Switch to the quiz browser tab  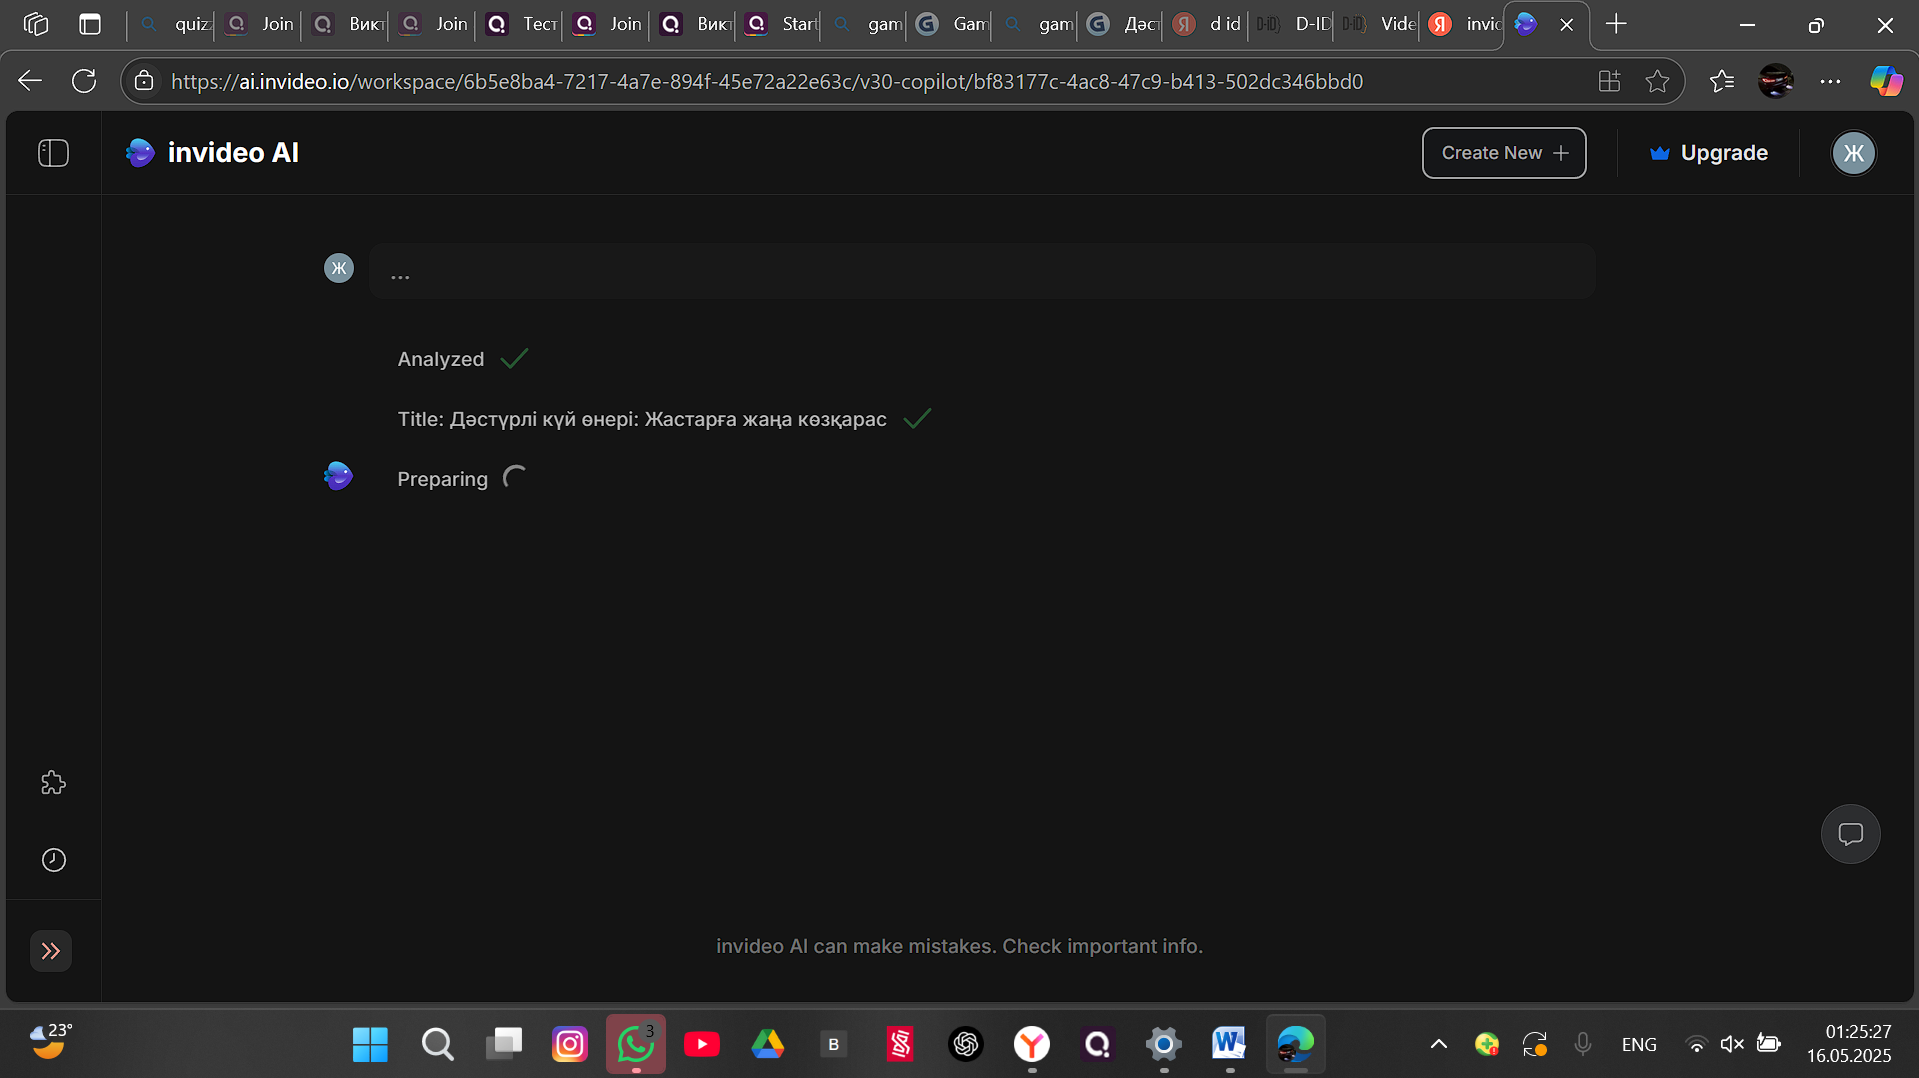[174, 24]
